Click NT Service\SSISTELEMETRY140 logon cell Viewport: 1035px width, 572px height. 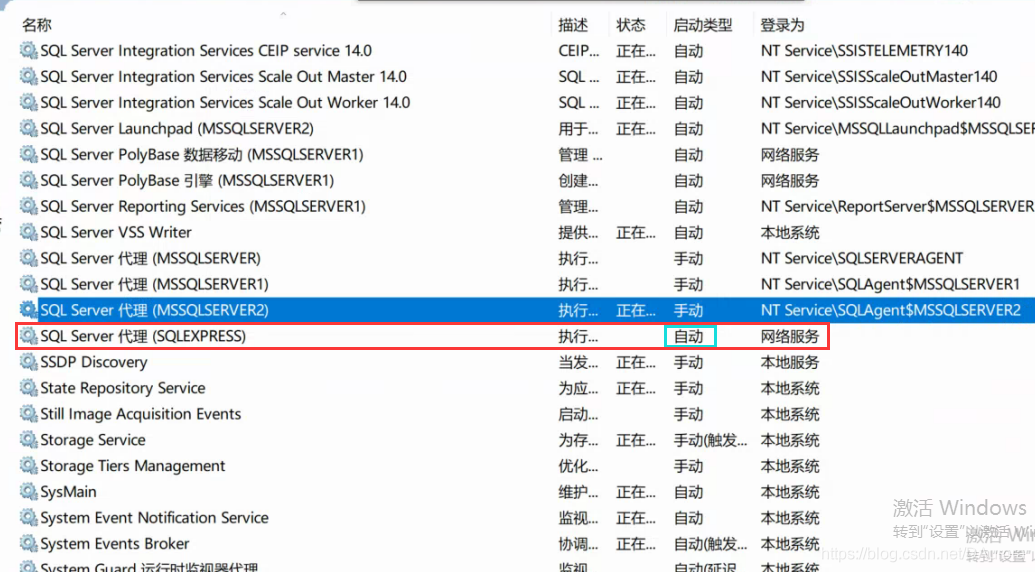864,50
